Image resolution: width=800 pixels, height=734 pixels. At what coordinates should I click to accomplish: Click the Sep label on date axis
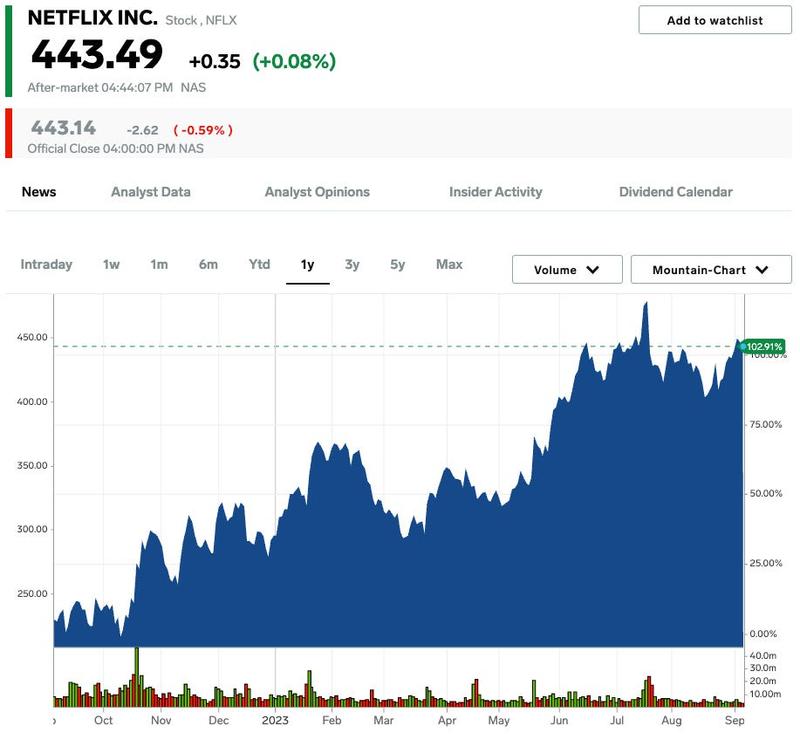(735, 720)
